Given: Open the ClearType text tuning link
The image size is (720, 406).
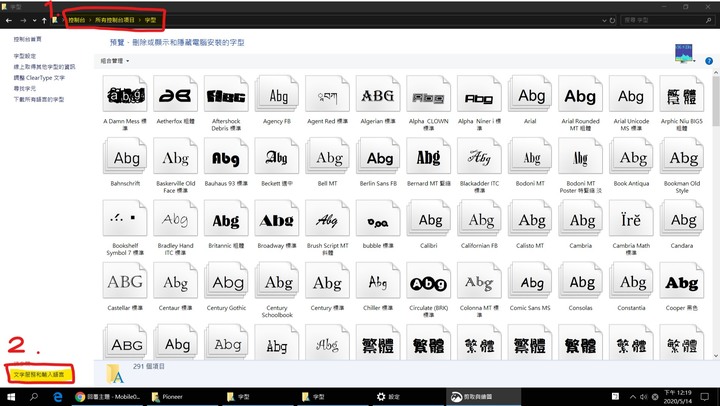Looking at the screenshot, I should pyautogui.click(x=39, y=78).
